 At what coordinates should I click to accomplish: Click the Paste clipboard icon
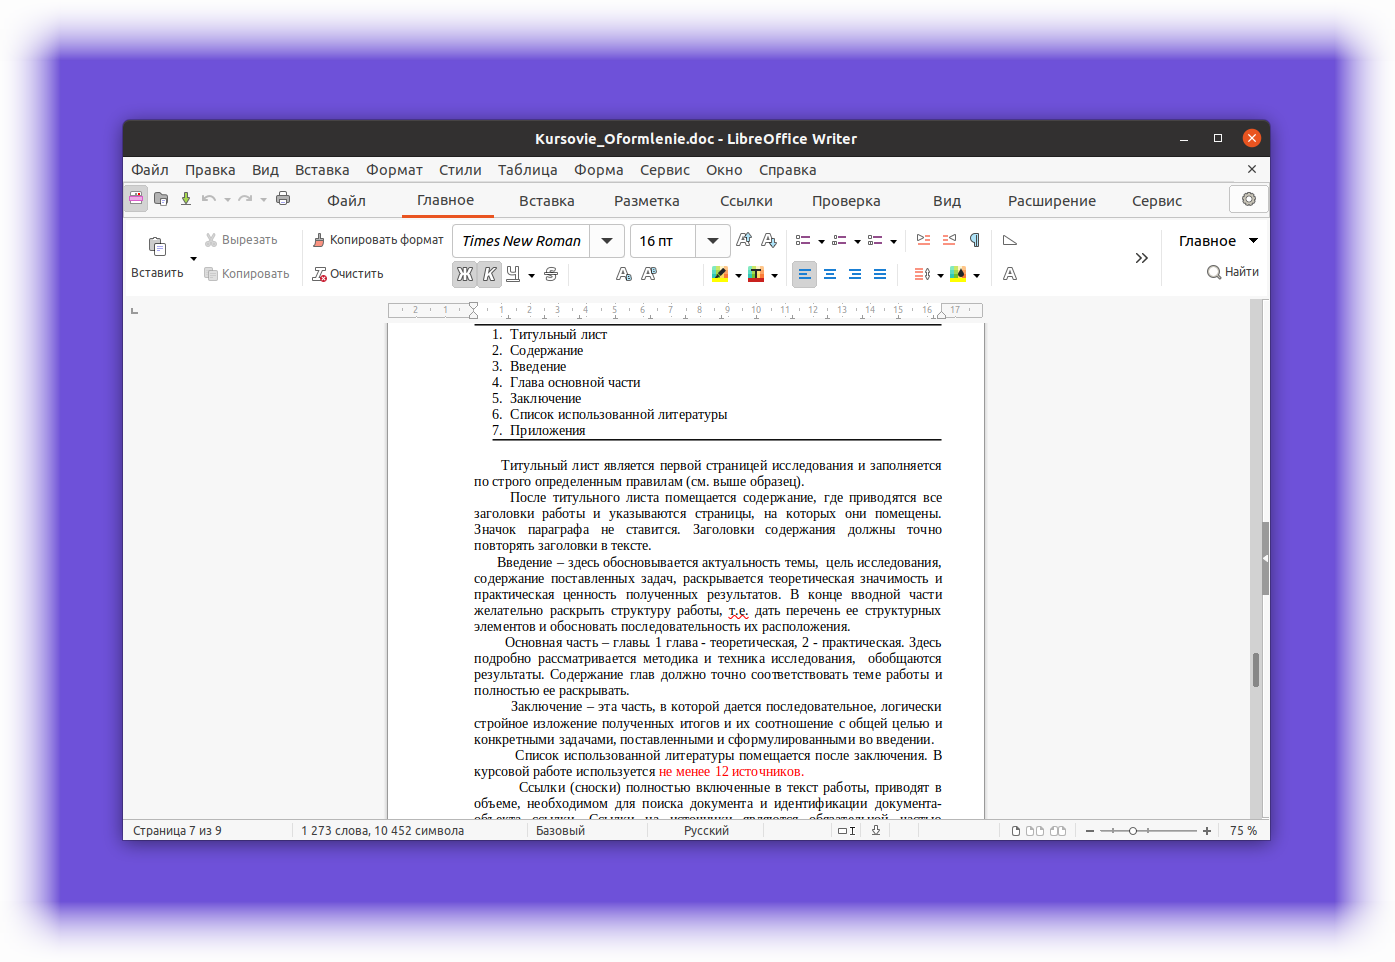click(x=157, y=246)
